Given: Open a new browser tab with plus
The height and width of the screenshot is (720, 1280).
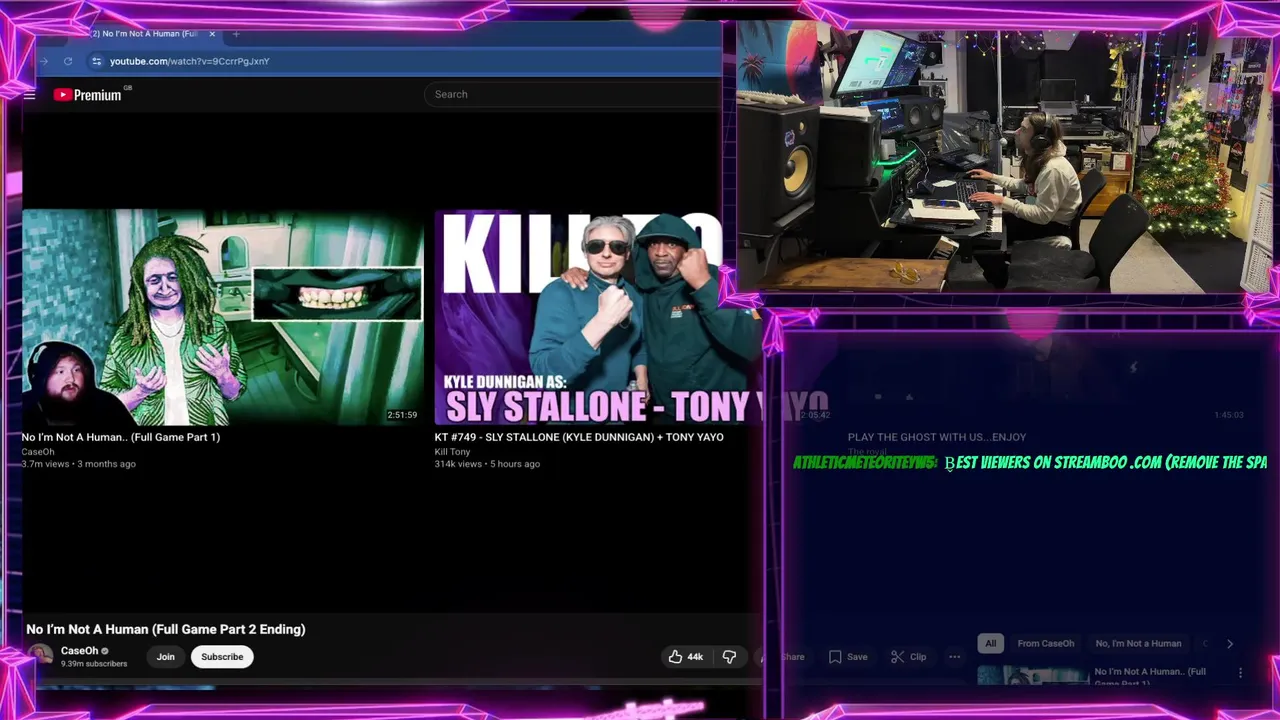Looking at the screenshot, I should click(236, 34).
